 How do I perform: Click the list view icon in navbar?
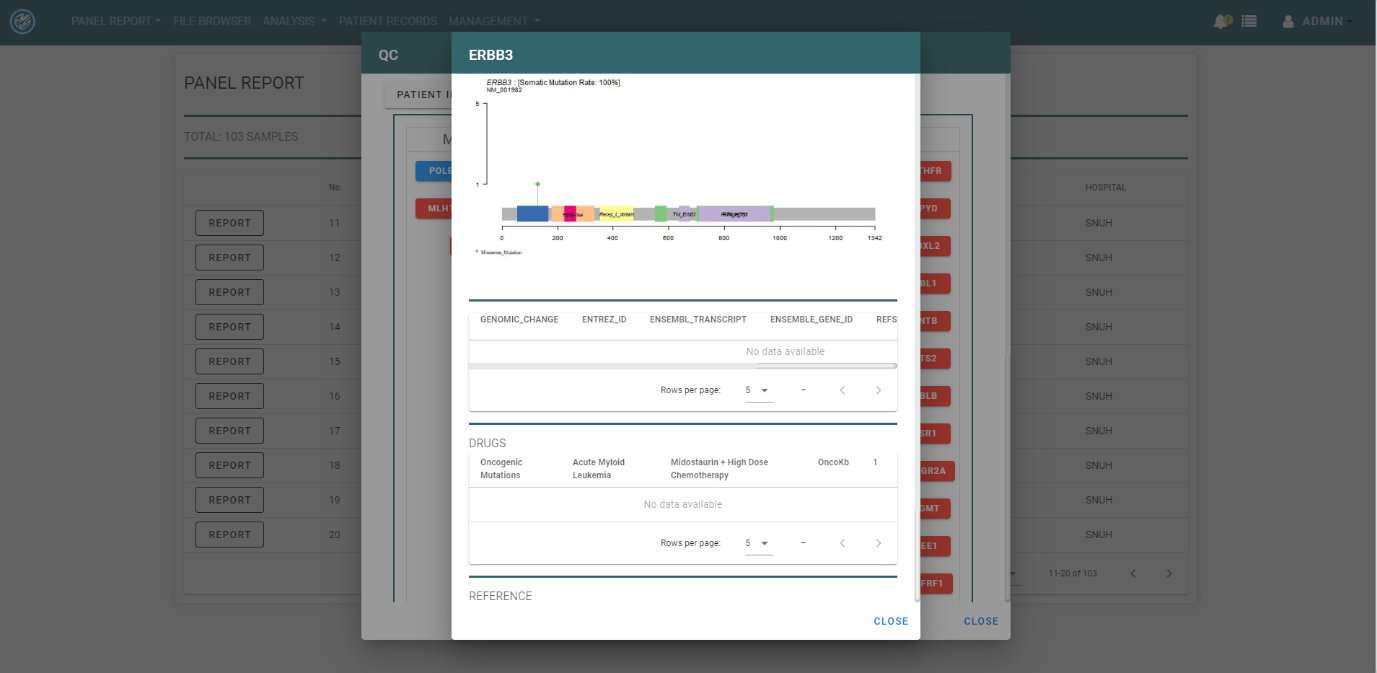click(x=1249, y=21)
